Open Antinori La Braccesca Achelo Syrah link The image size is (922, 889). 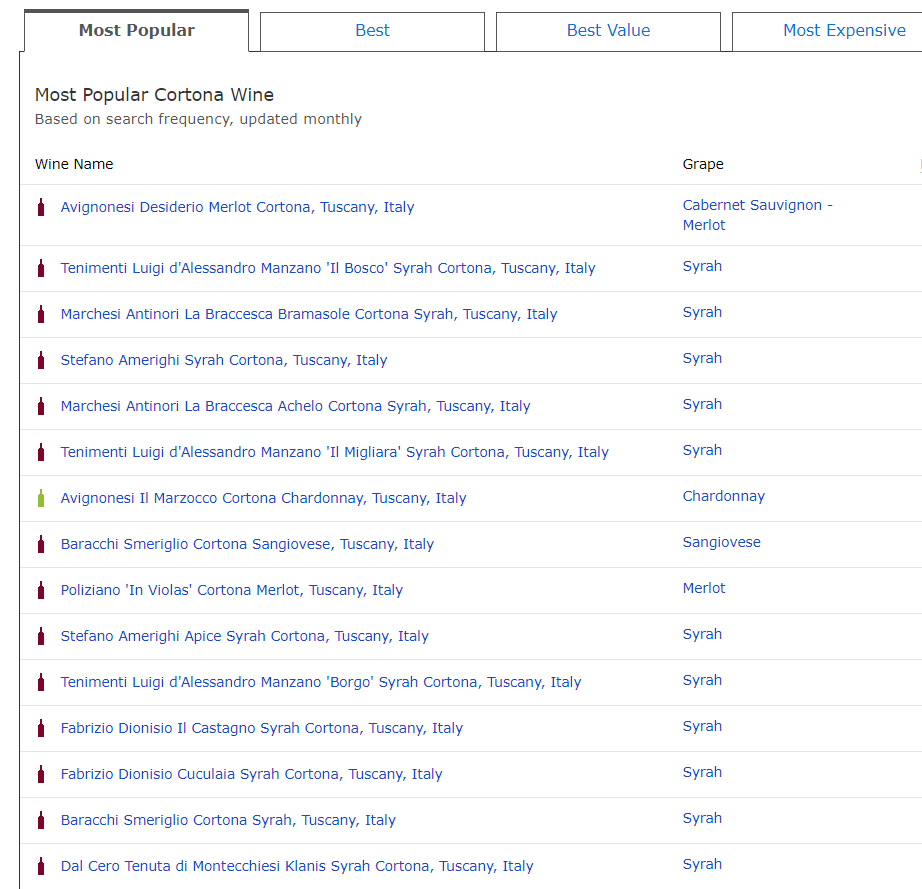tap(295, 406)
